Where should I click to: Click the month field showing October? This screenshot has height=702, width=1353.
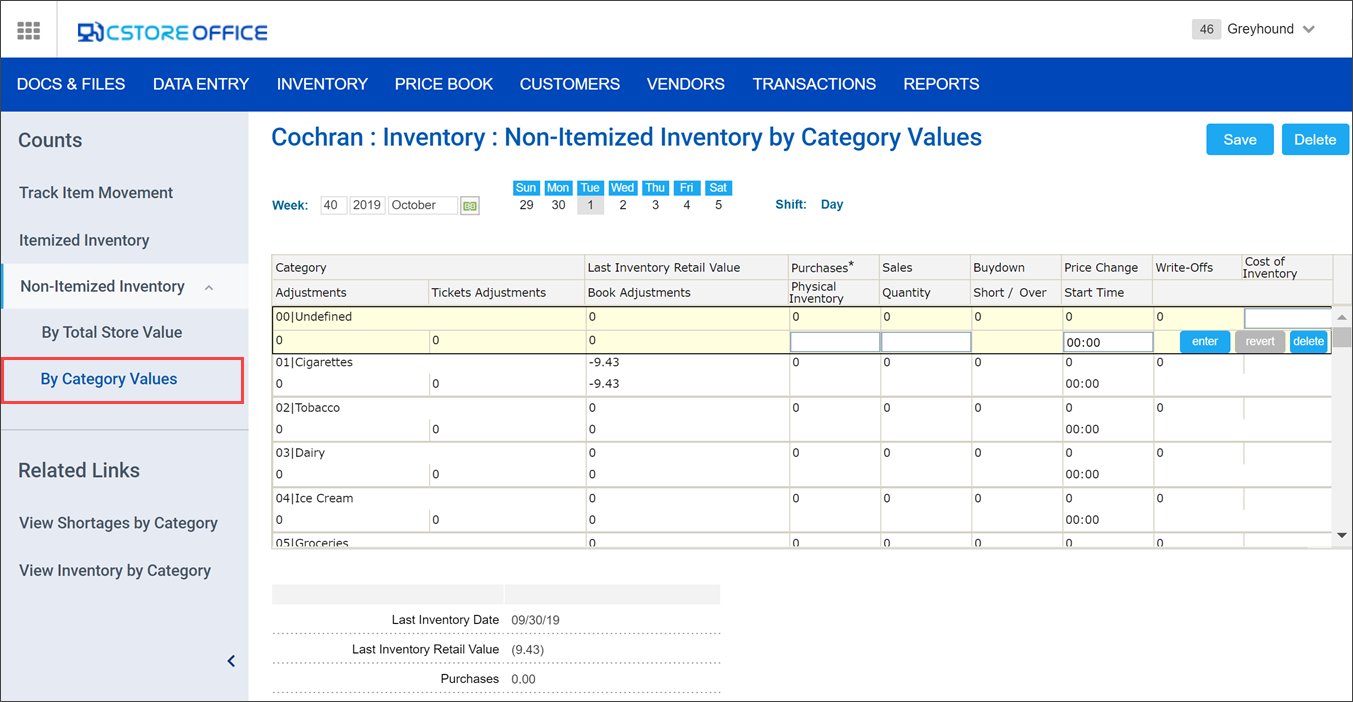click(x=423, y=205)
